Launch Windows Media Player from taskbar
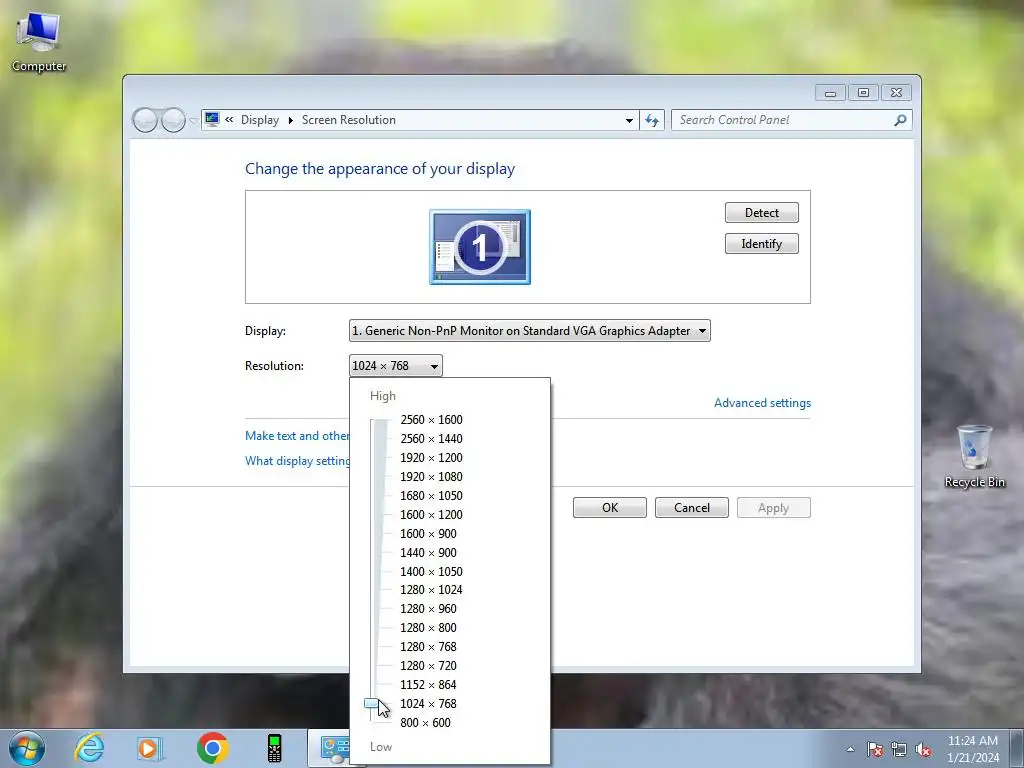This screenshot has height=768, width=1024. [x=149, y=748]
